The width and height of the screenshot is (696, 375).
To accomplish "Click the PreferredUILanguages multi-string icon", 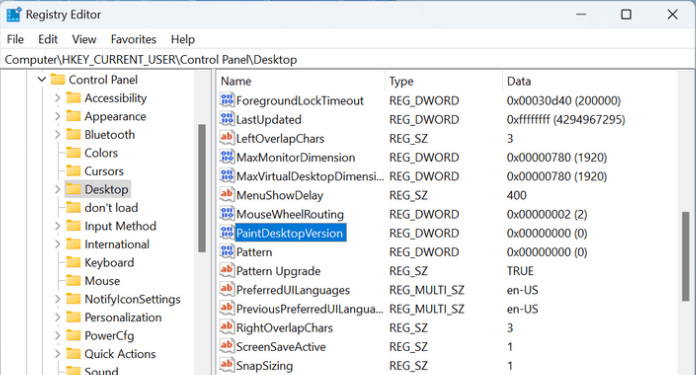I will click(227, 289).
